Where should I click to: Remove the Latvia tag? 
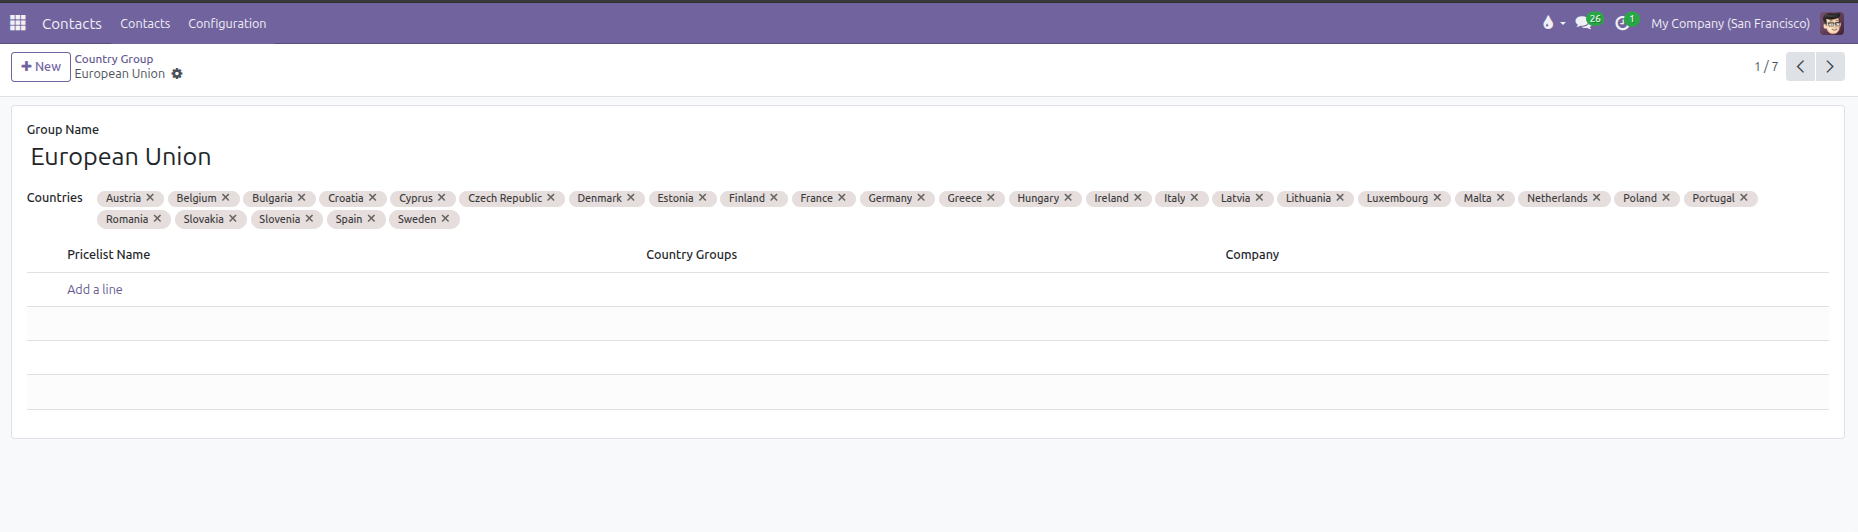click(x=1259, y=198)
